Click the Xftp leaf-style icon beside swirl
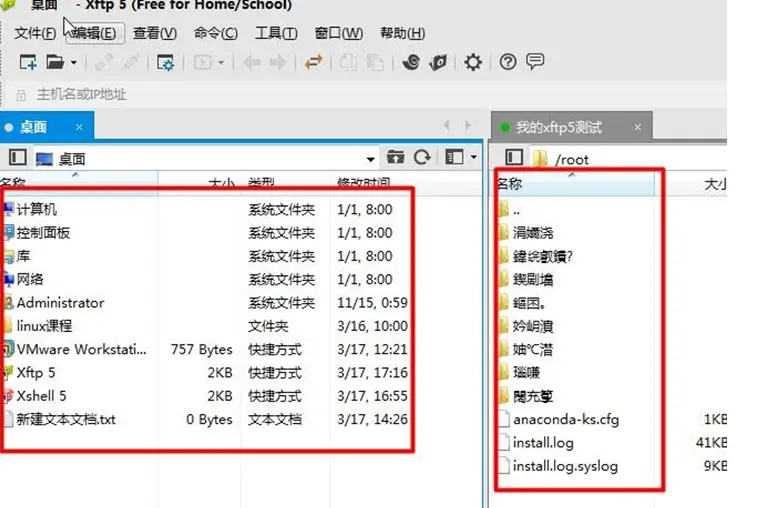This screenshot has height=508, width=763. (x=438, y=62)
